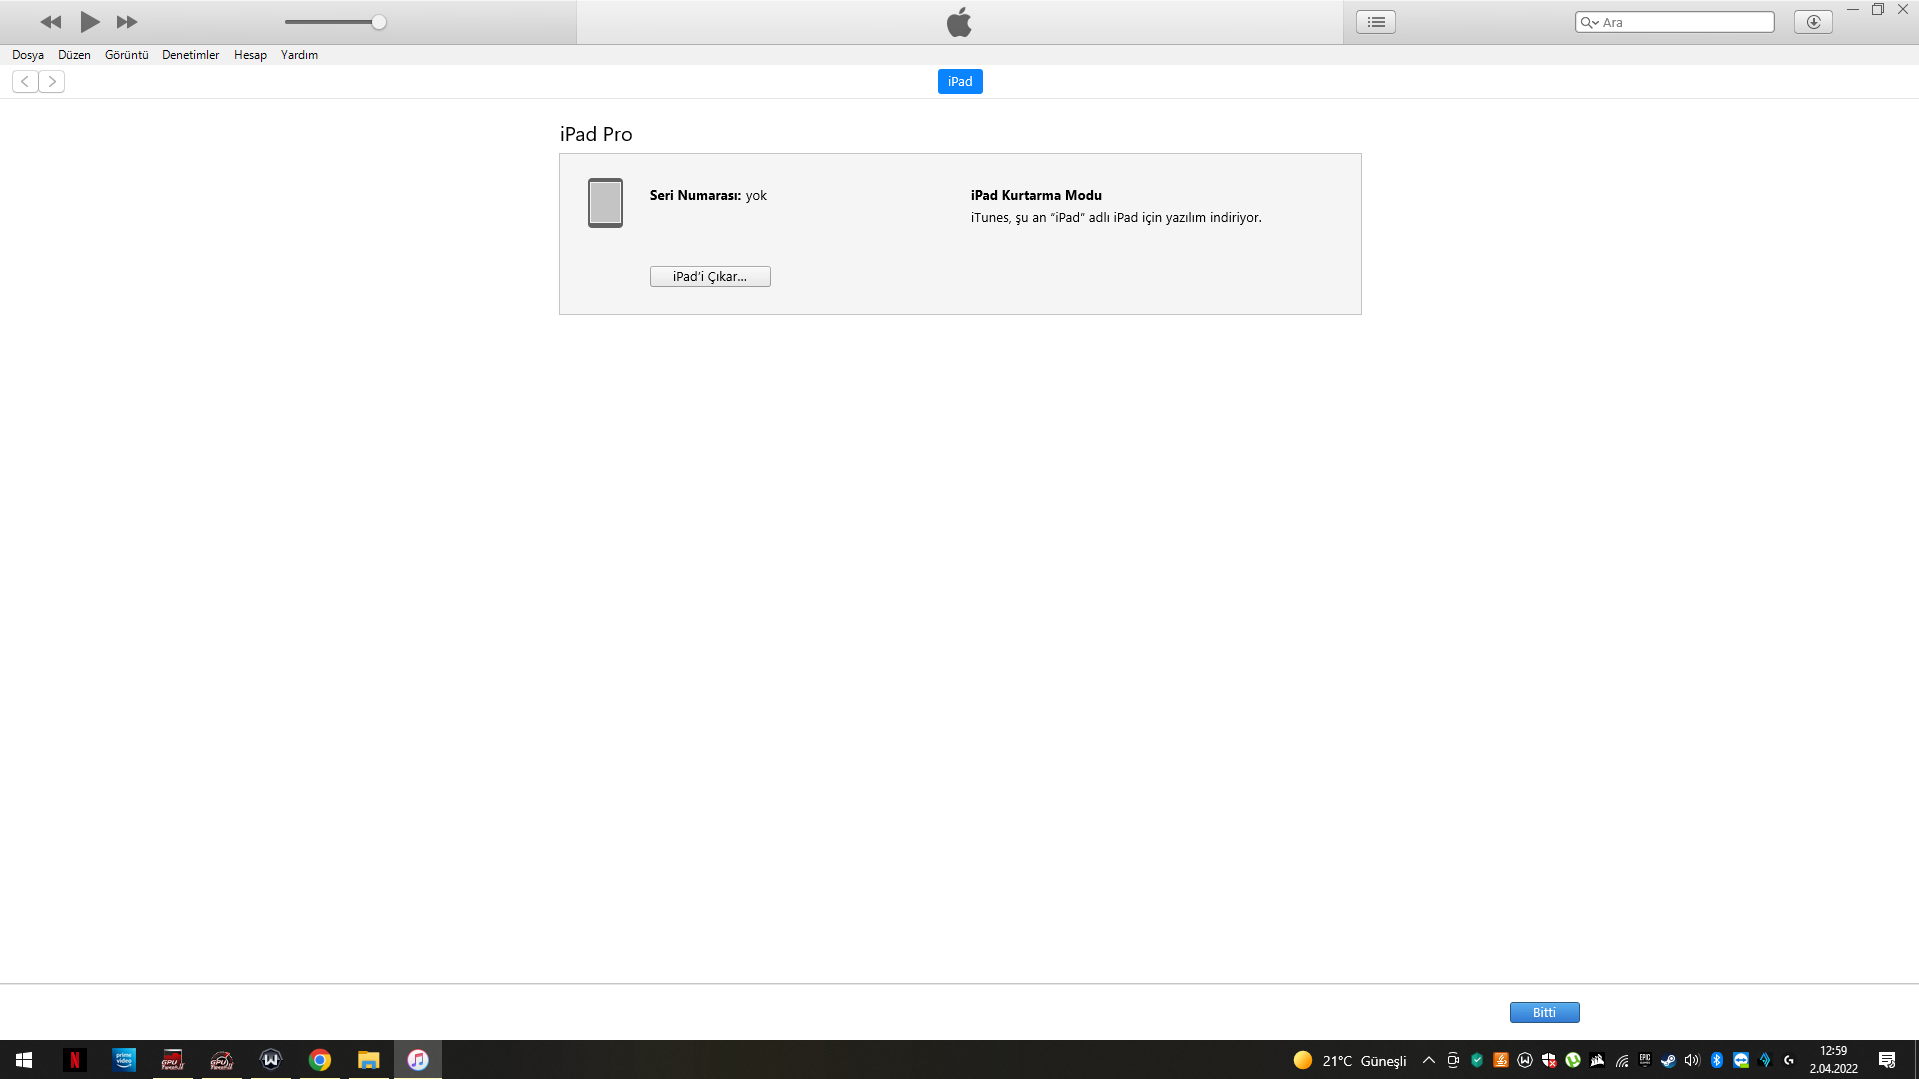Open Wargaming app from the taskbar
Viewport: 1919px width, 1079px height.
point(271,1060)
